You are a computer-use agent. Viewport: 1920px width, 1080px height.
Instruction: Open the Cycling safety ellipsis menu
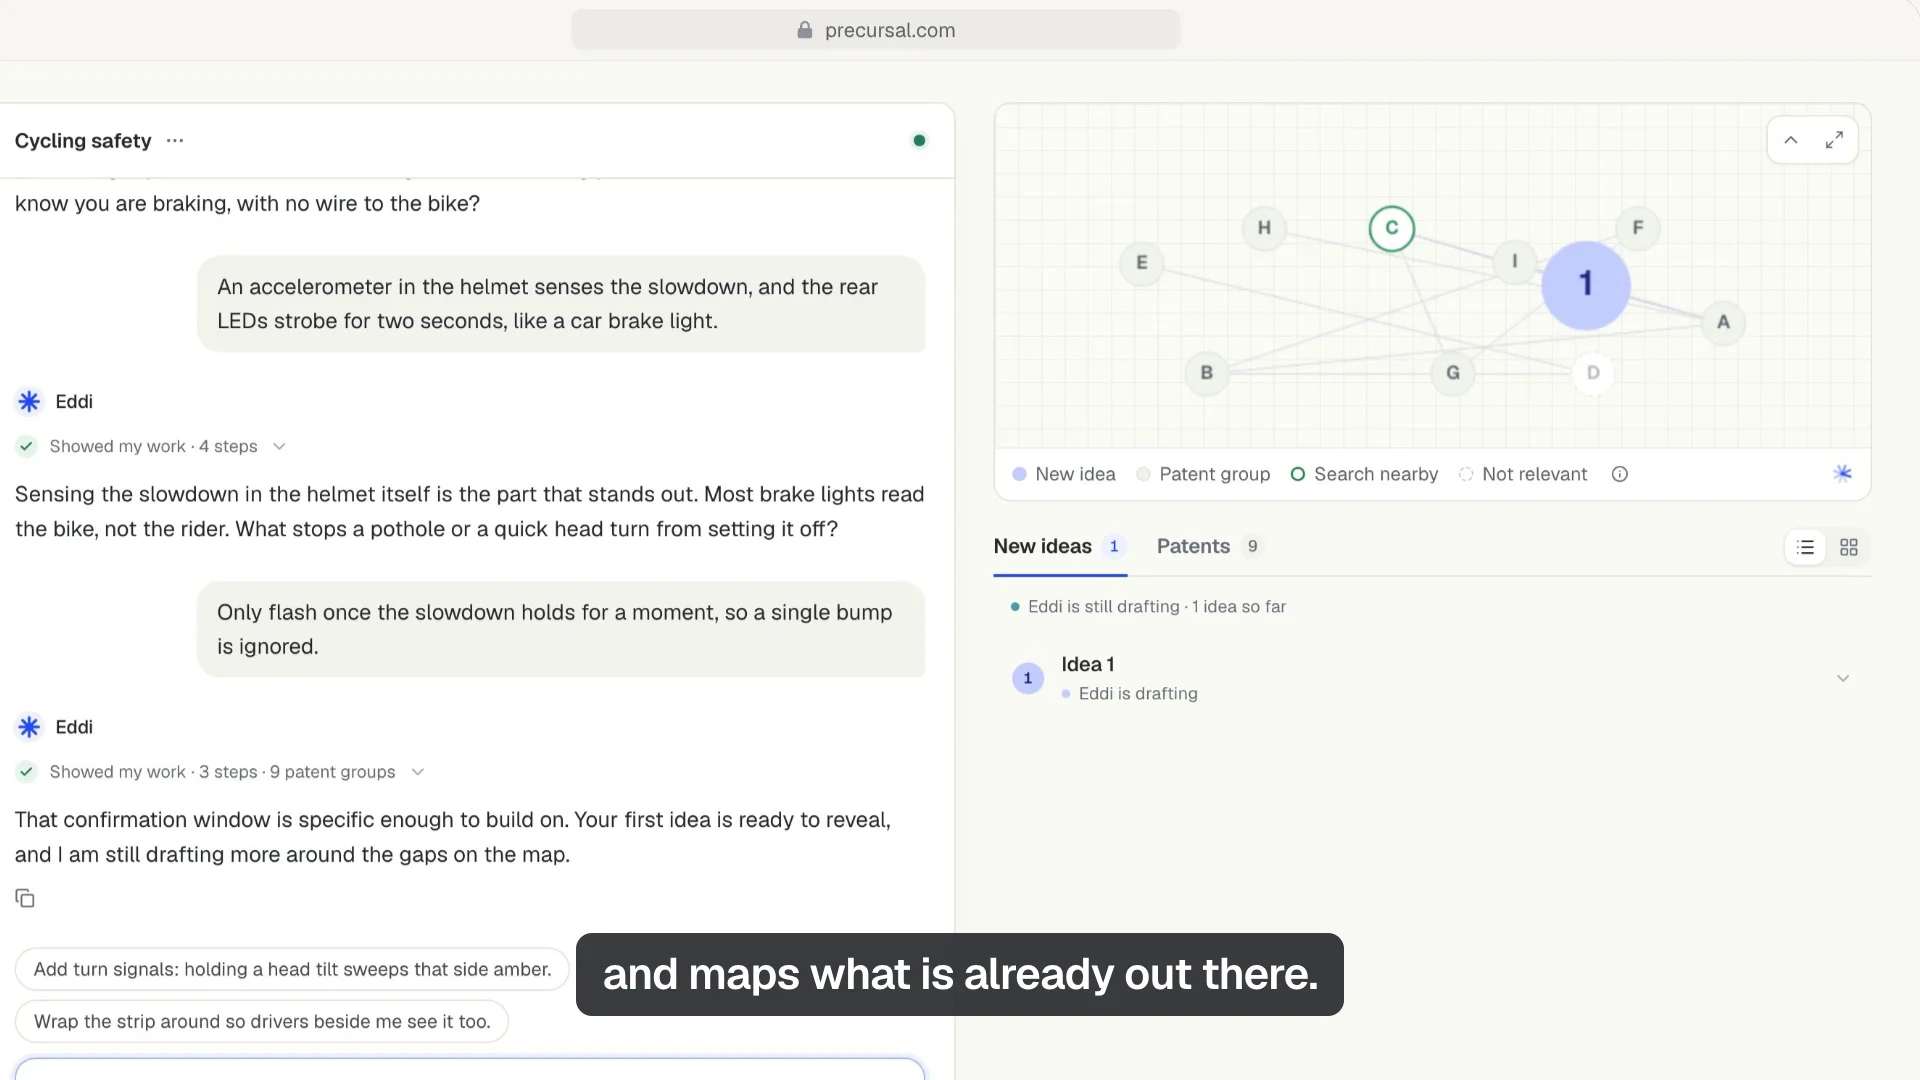[x=175, y=141]
